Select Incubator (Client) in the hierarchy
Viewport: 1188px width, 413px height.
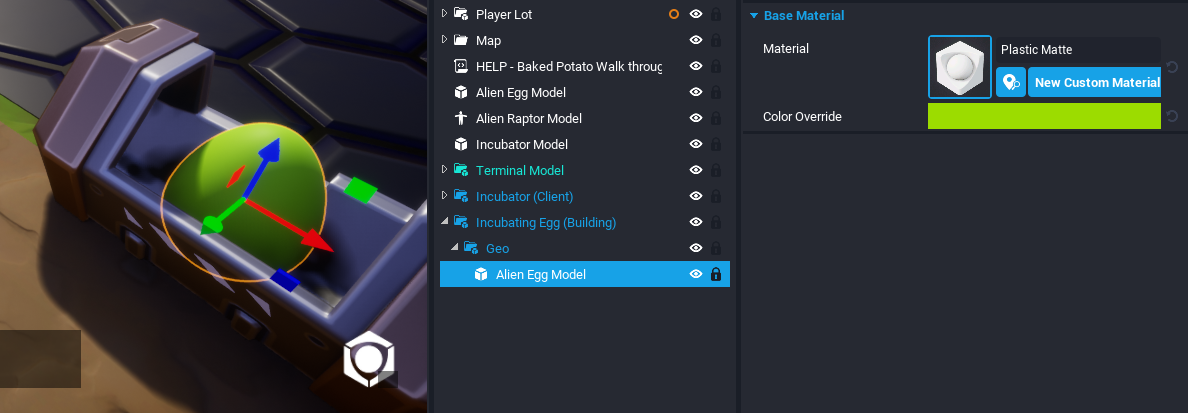click(x=524, y=196)
